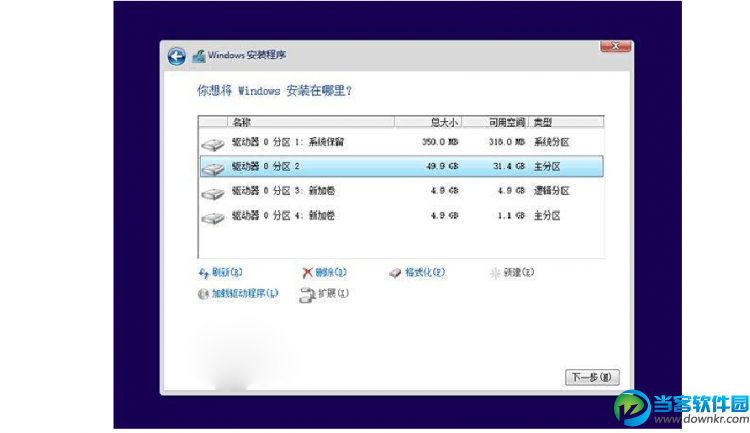This screenshot has height=433, width=750.
Task: Create new partition via 新建(E)
Action: coord(518,272)
